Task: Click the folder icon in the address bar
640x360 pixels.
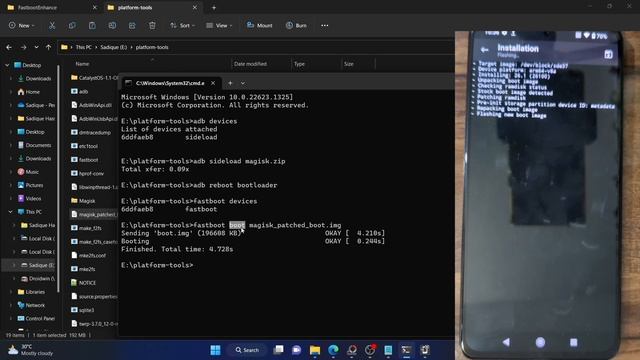Action: pyautogui.click(x=64, y=47)
